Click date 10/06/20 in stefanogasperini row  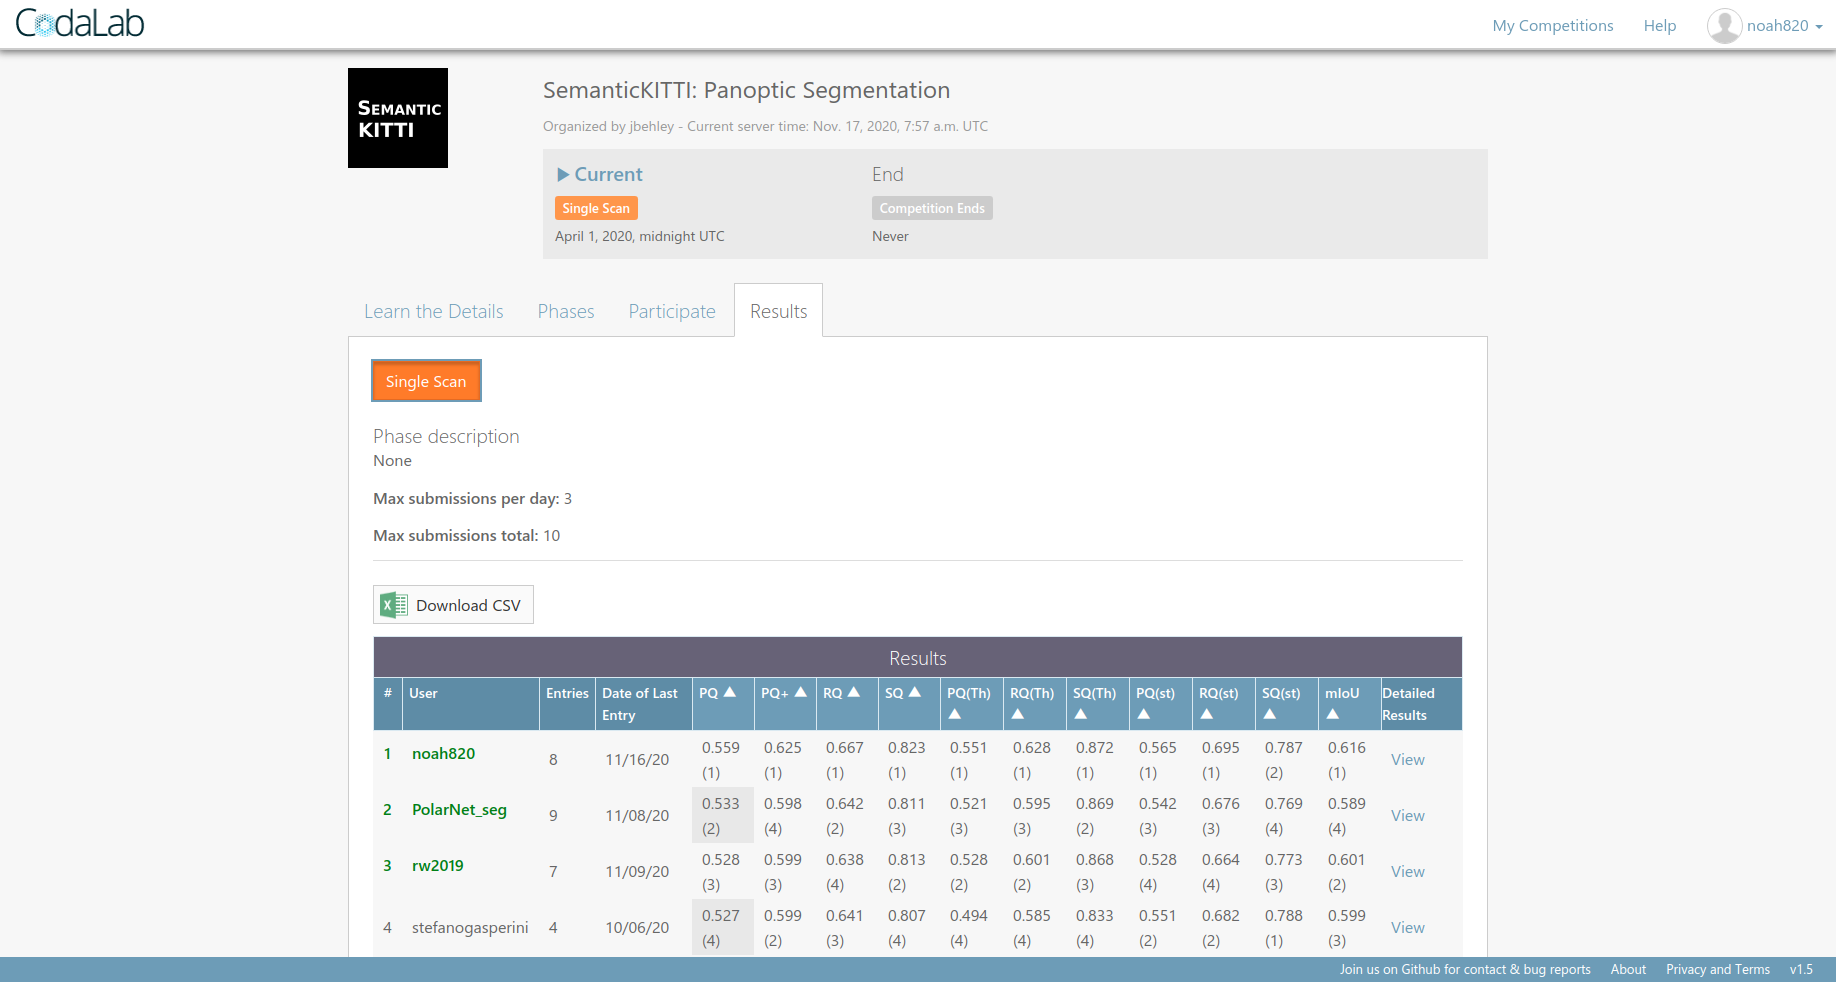click(637, 927)
